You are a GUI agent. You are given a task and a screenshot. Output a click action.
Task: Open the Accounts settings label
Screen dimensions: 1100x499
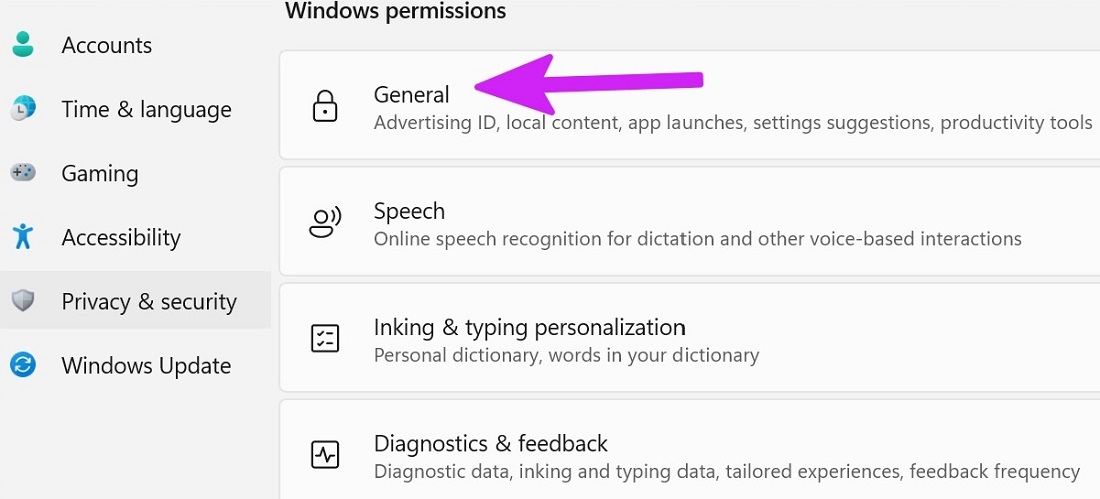(107, 45)
